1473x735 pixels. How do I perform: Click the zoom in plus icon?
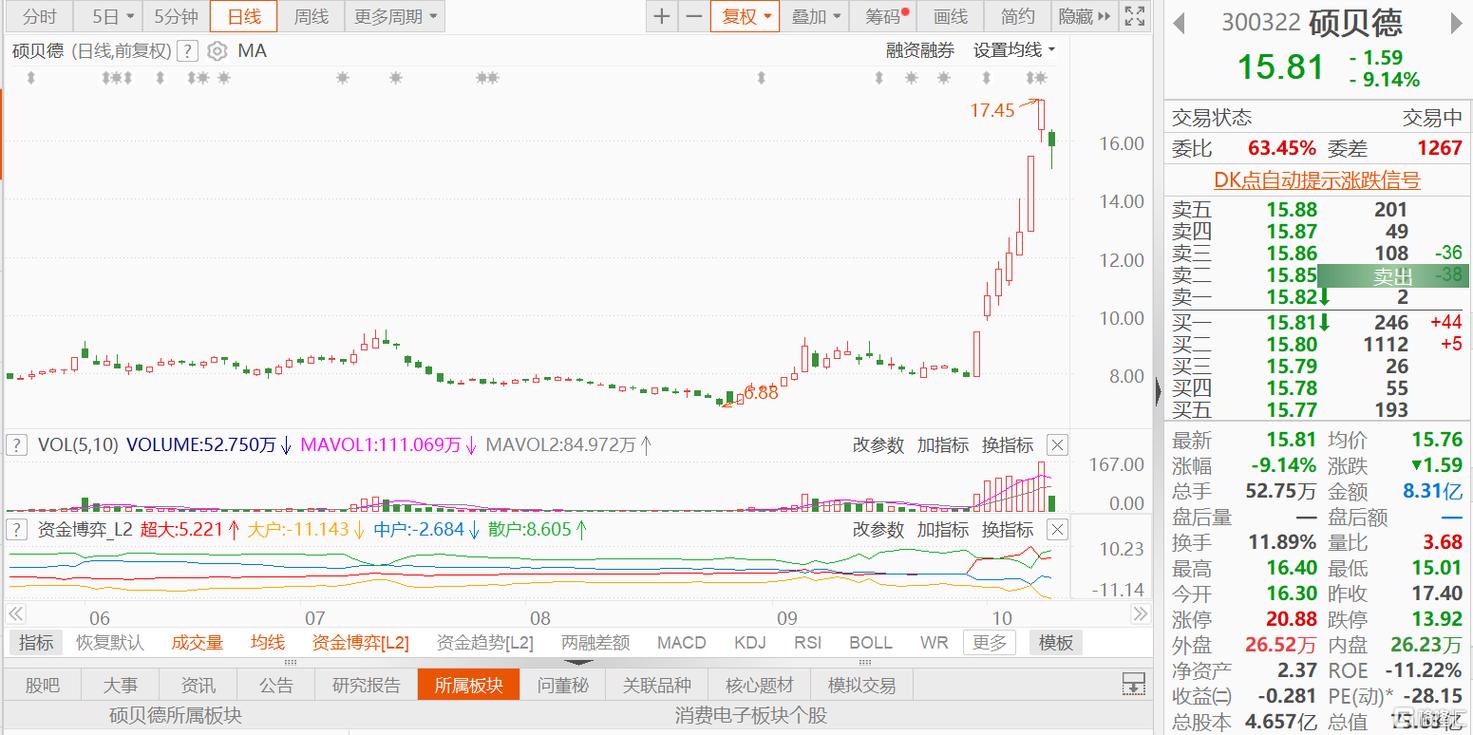(661, 16)
